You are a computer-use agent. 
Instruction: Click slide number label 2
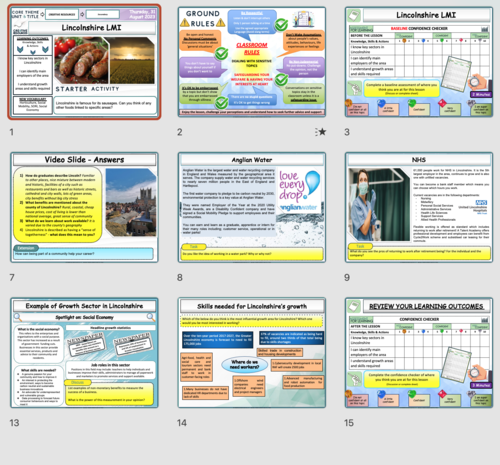coord(180,132)
